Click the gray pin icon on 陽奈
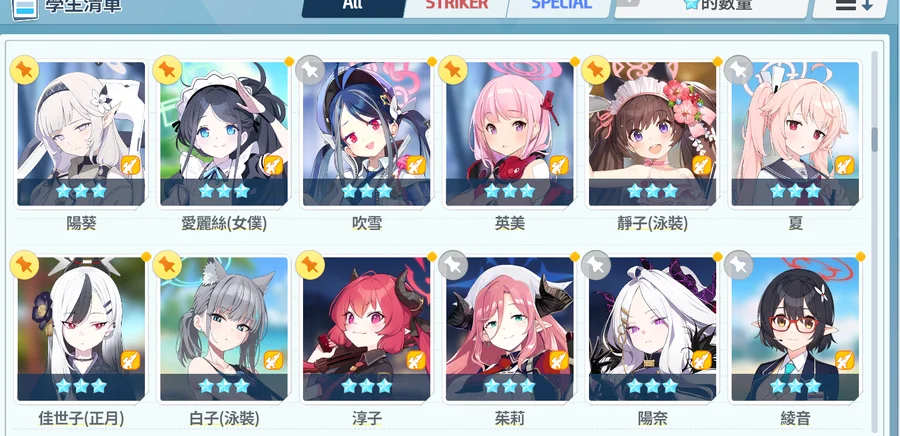Image resolution: width=900 pixels, height=436 pixels. [596, 265]
